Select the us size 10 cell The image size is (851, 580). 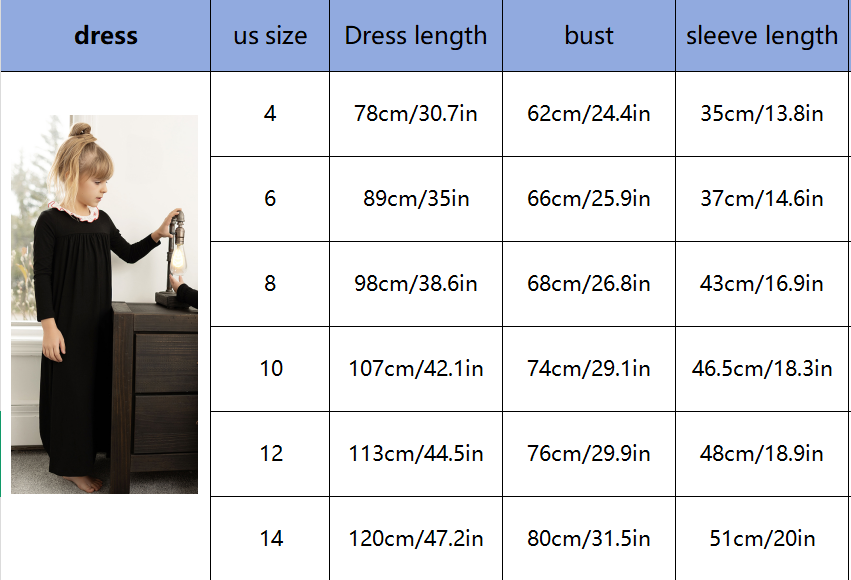(271, 369)
